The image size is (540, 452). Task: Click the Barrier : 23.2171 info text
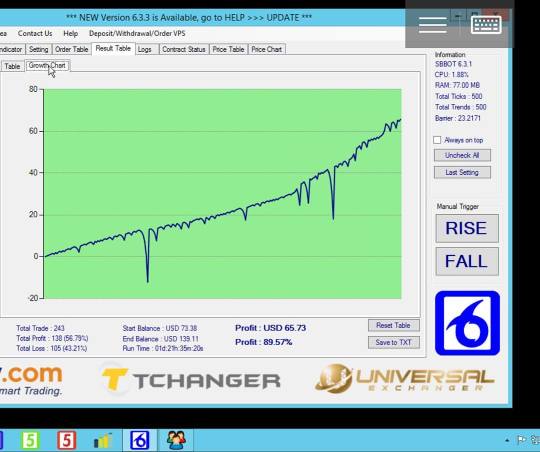(458, 118)
